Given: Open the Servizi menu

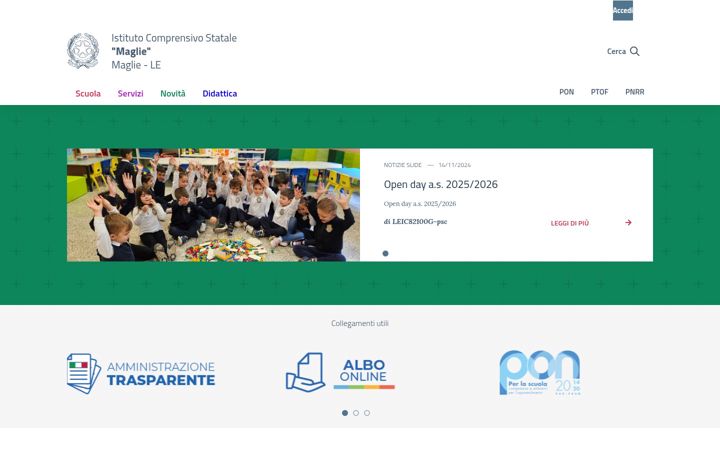Looking at the screenshot, I should click(130, 94).
